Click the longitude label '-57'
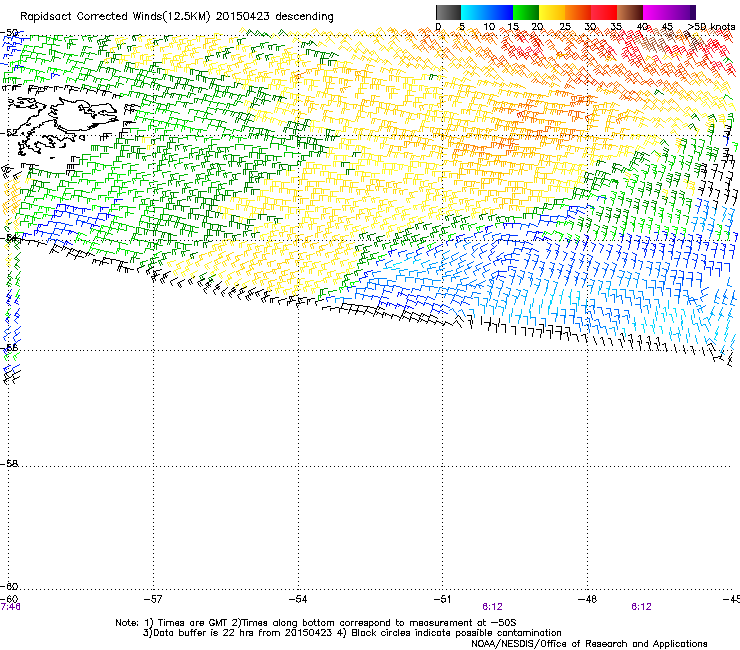This screenshot has height=650, width=740. 153,599
